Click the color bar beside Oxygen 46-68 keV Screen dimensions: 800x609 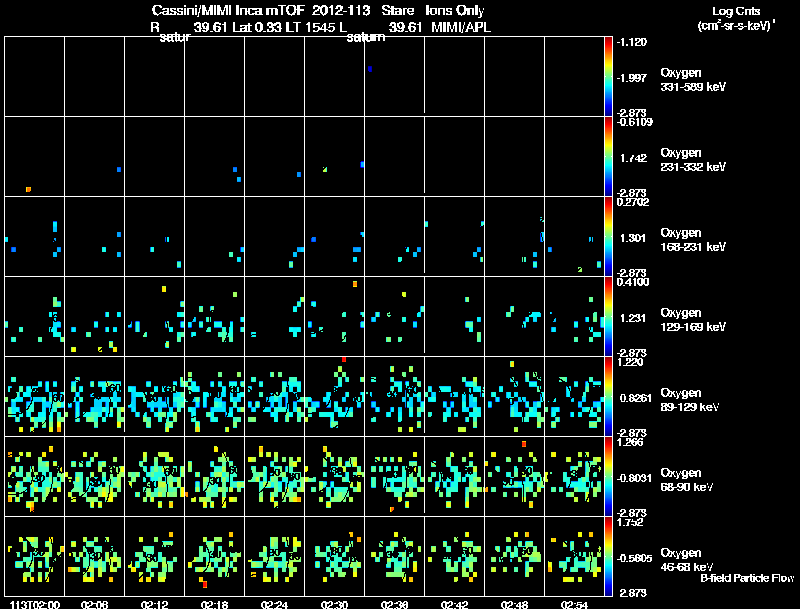(x=608, y=557)
